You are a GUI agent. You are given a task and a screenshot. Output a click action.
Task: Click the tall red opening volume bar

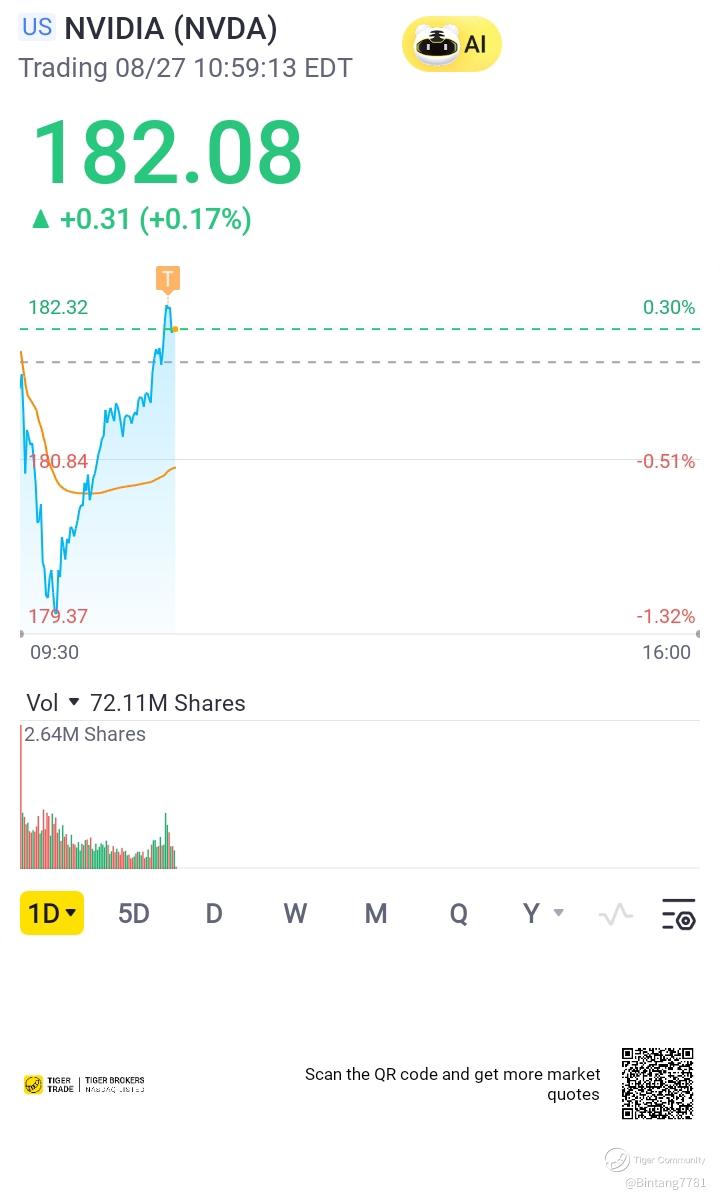(x=21, y=795)
